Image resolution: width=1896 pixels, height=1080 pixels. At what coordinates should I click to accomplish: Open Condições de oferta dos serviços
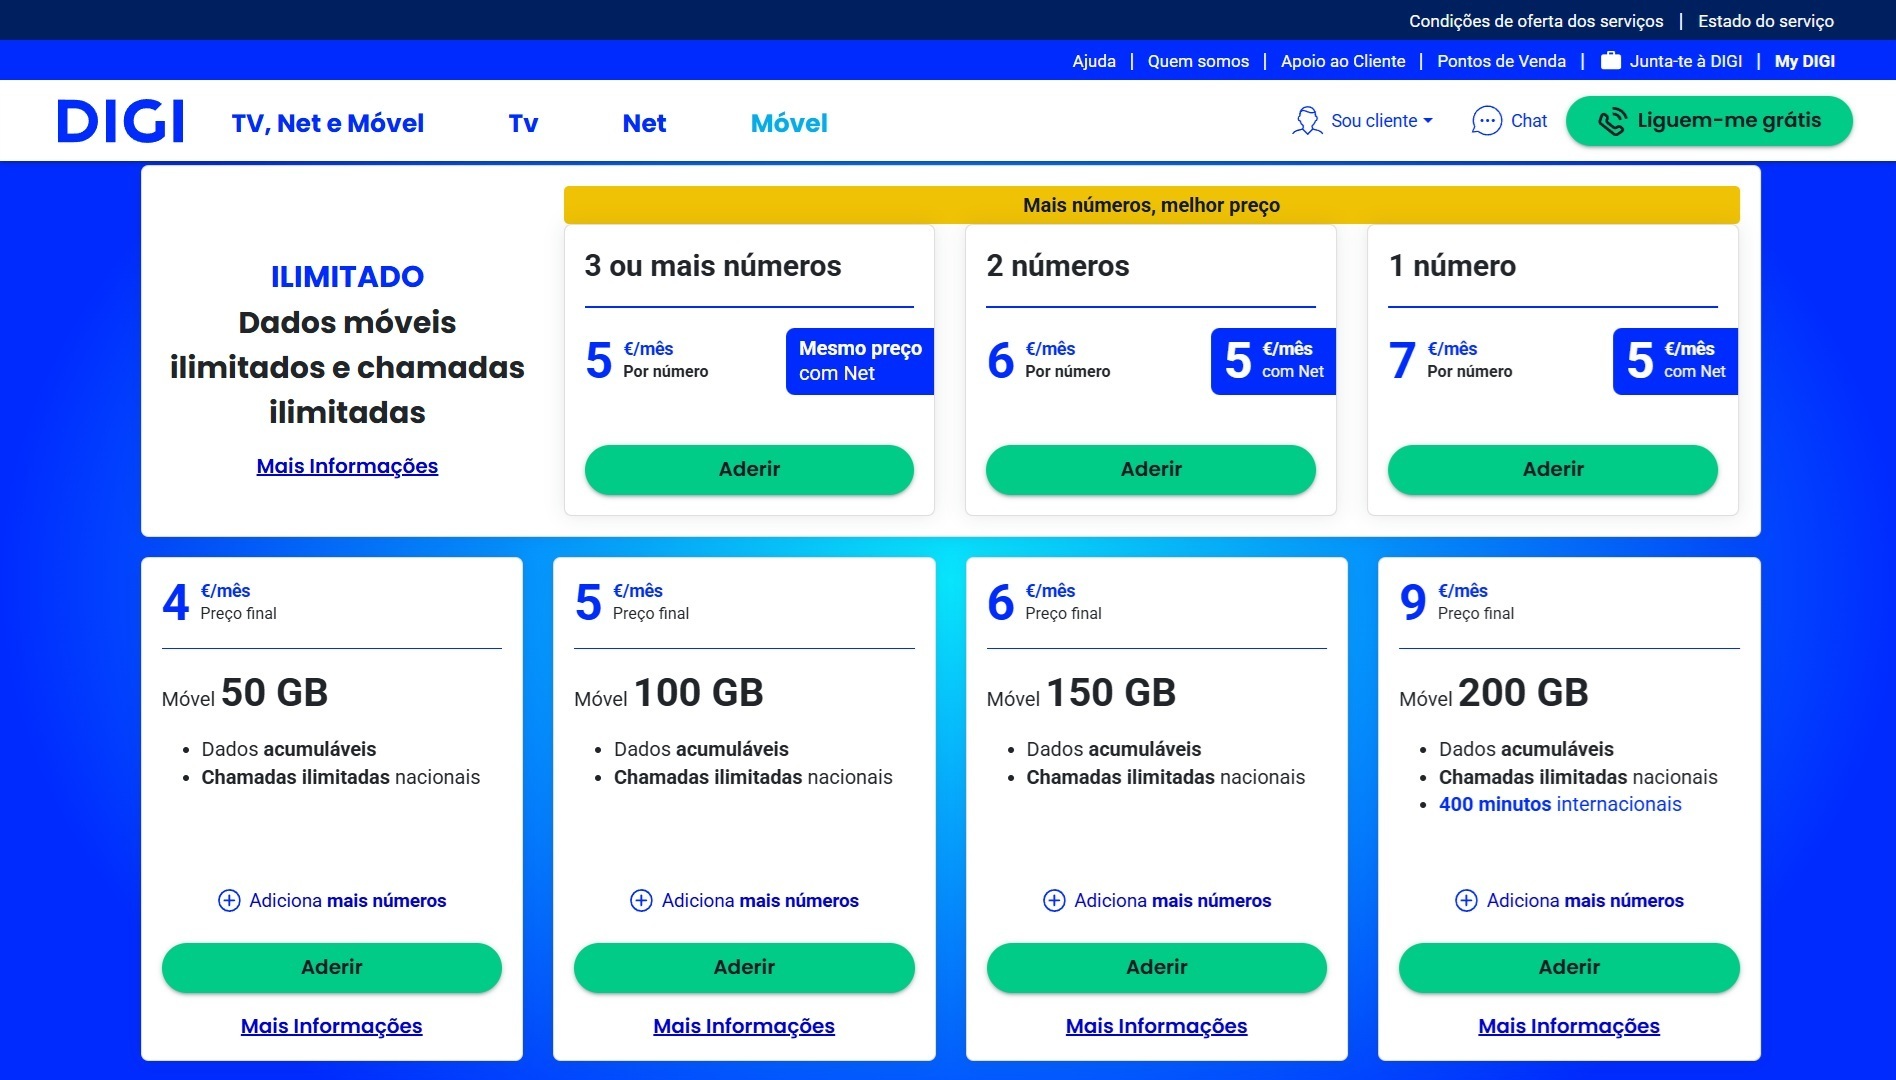tap(1536, 21)
